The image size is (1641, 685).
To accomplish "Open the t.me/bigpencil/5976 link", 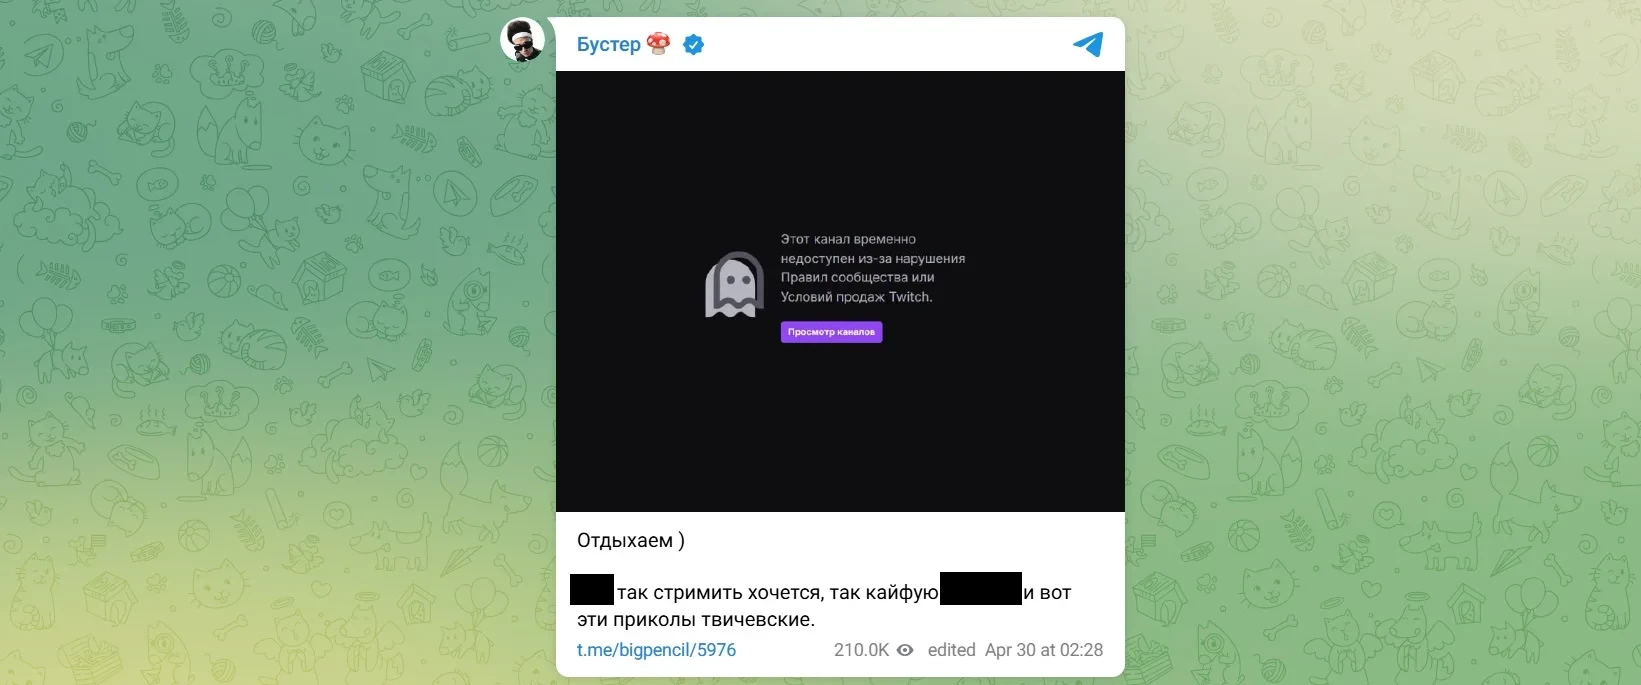I will [x=656, y=650].
